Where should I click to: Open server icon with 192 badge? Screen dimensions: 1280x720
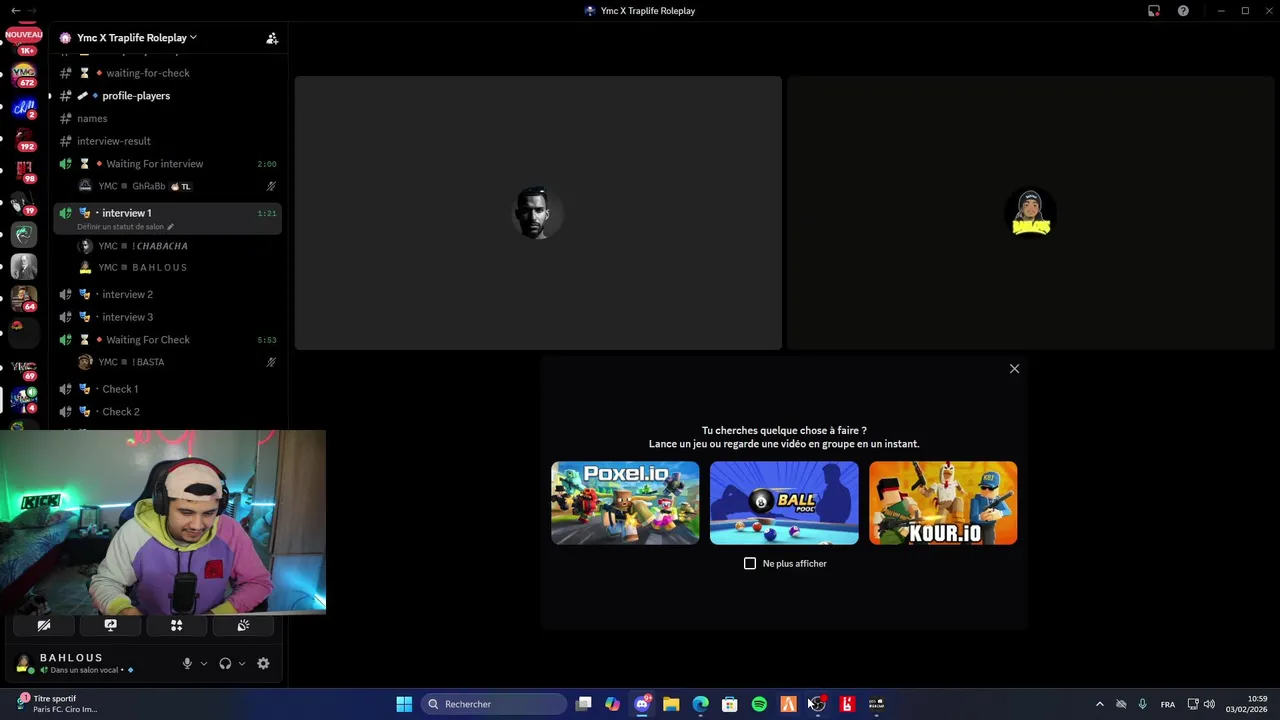click(24, 139)
